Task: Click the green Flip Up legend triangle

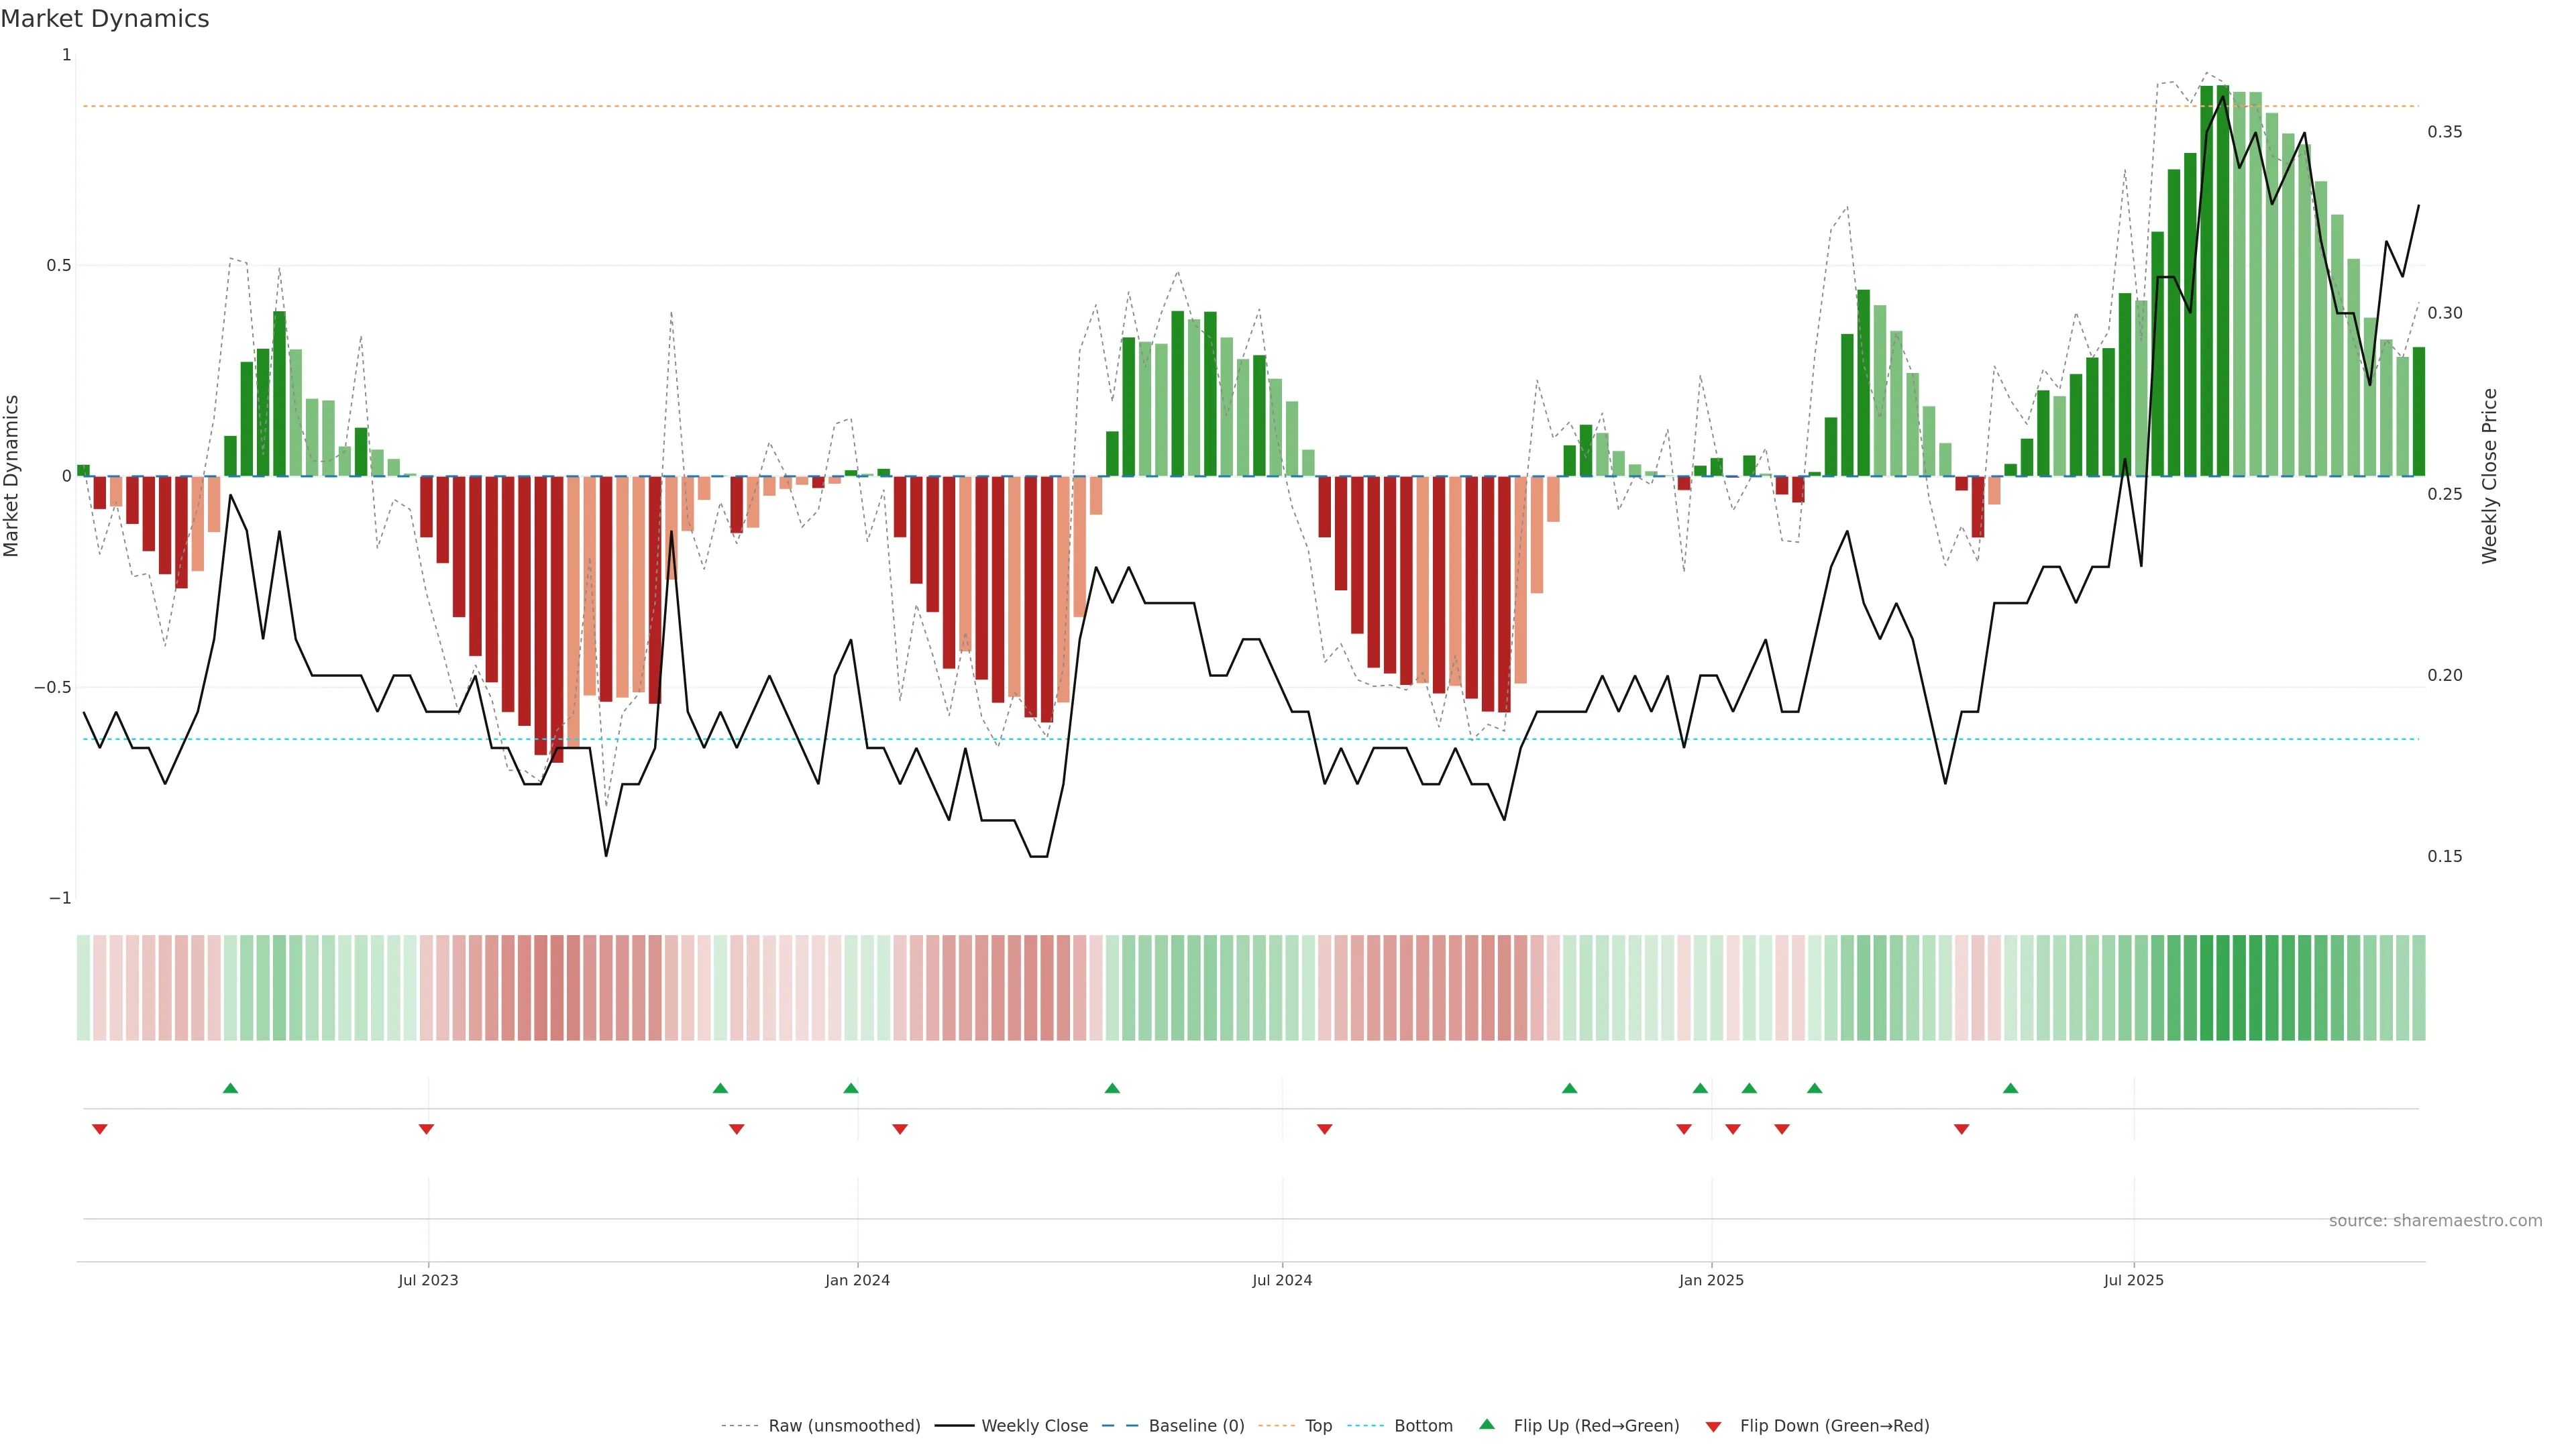Action: tap(1487, 1425)
